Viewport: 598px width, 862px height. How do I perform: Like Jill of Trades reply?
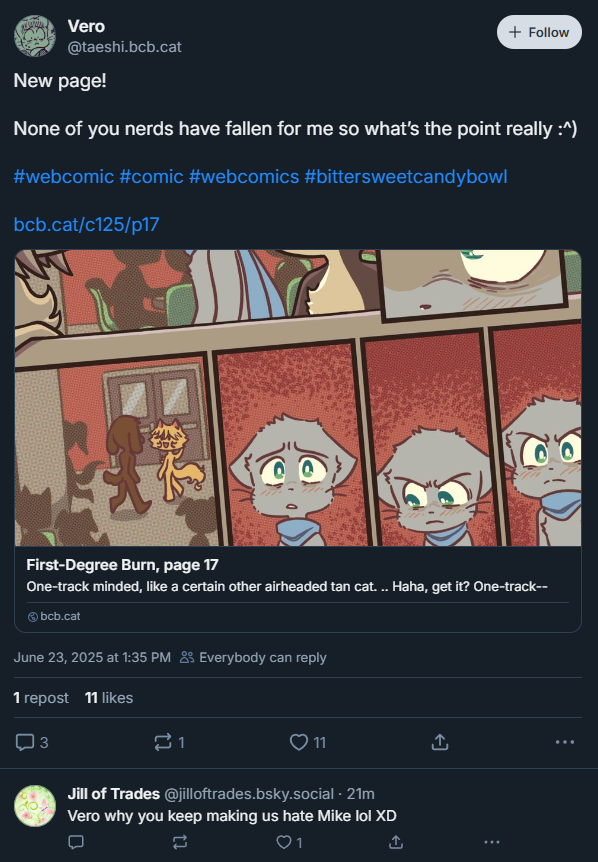coord(289,842)
